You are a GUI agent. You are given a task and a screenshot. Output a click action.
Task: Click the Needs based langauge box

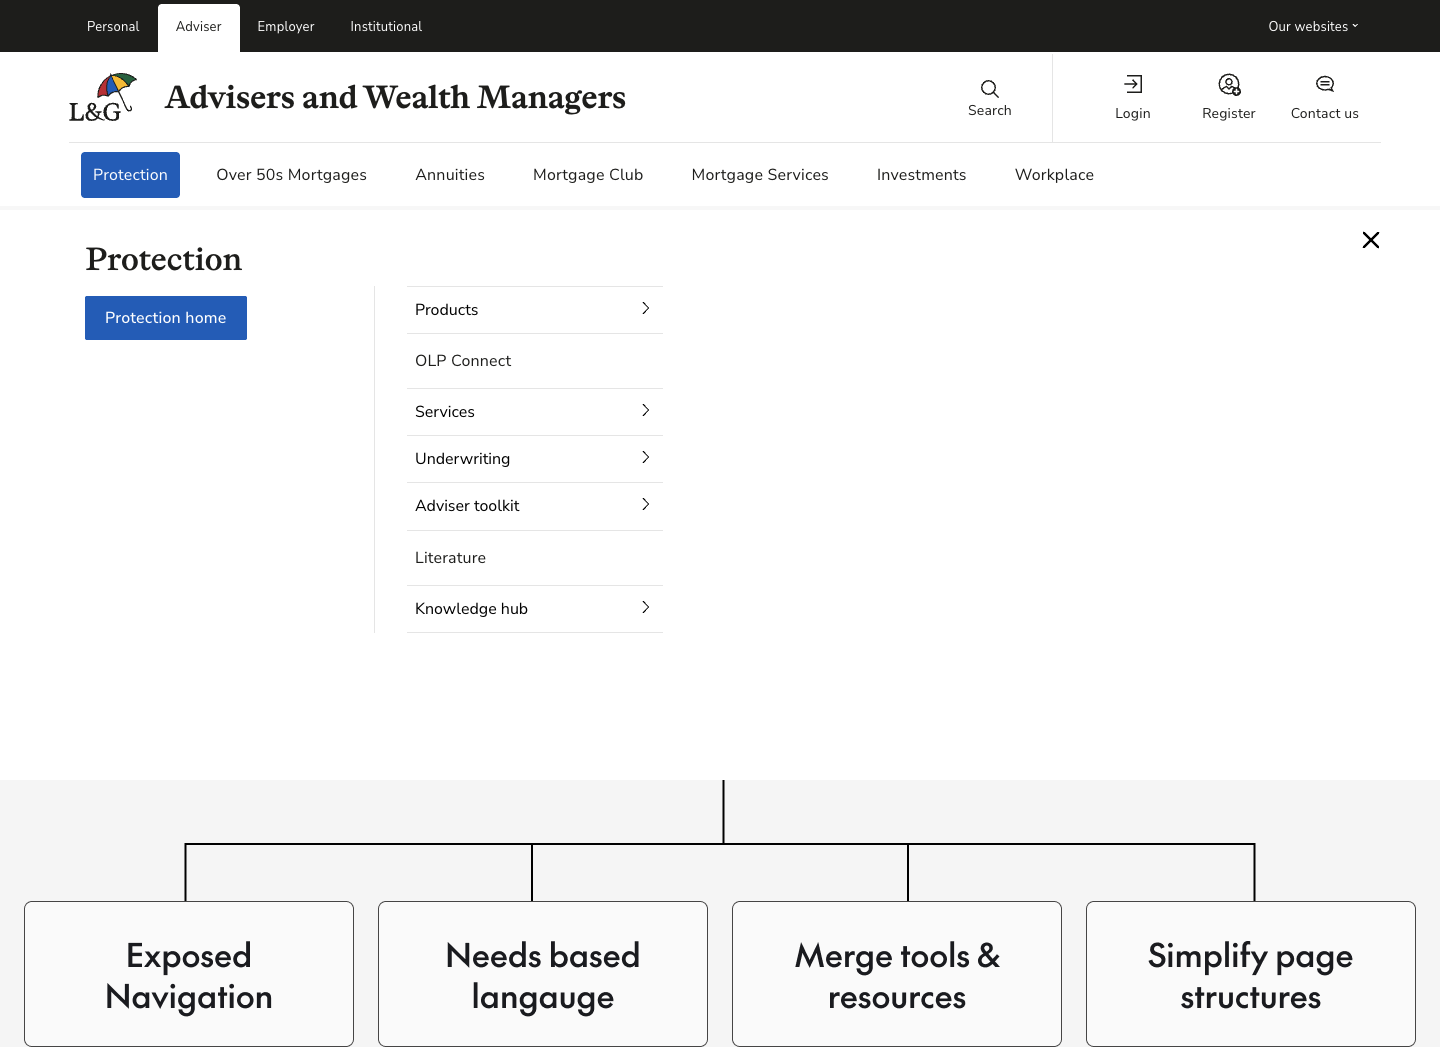click(543, 974)
